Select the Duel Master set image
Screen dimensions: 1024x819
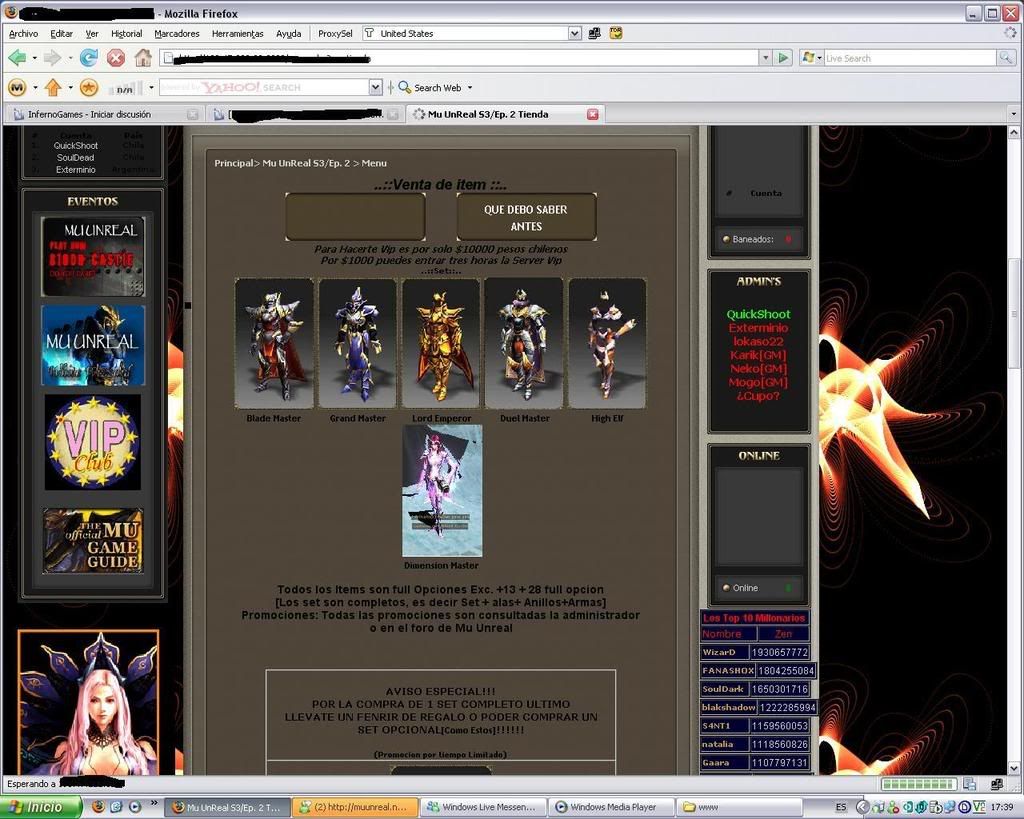tap(524, 344)
